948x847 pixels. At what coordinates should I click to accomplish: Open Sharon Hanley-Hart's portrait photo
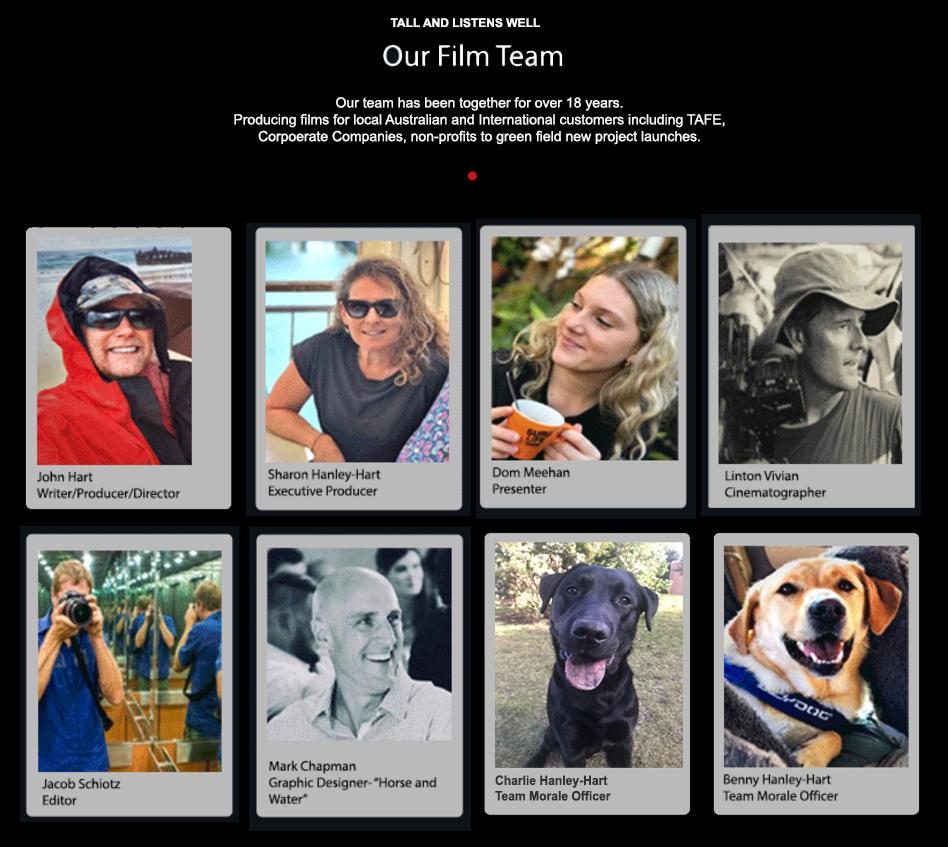click(357, 351)
